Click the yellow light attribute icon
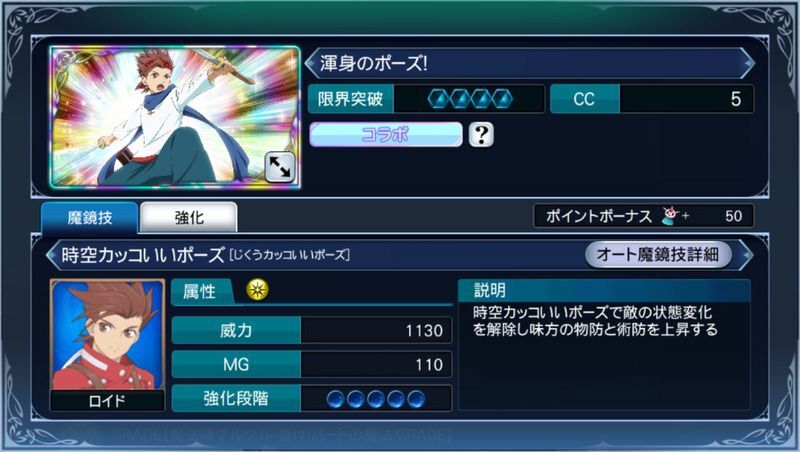The width and height of the screenshot is (800, 452). [x=258, y=290]
